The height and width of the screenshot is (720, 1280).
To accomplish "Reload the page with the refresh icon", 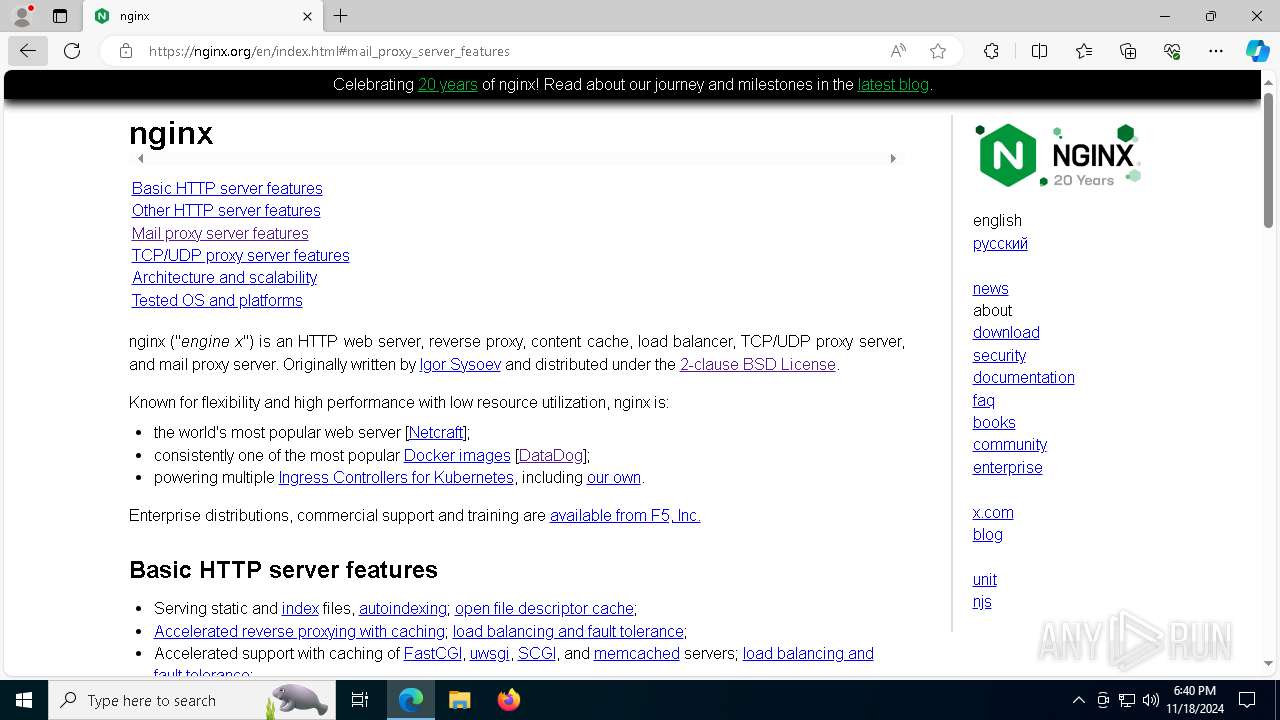I will pos(72,51).
